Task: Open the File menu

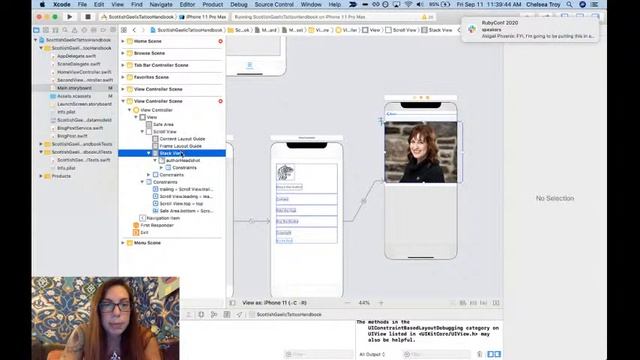Action: point(82,4)
